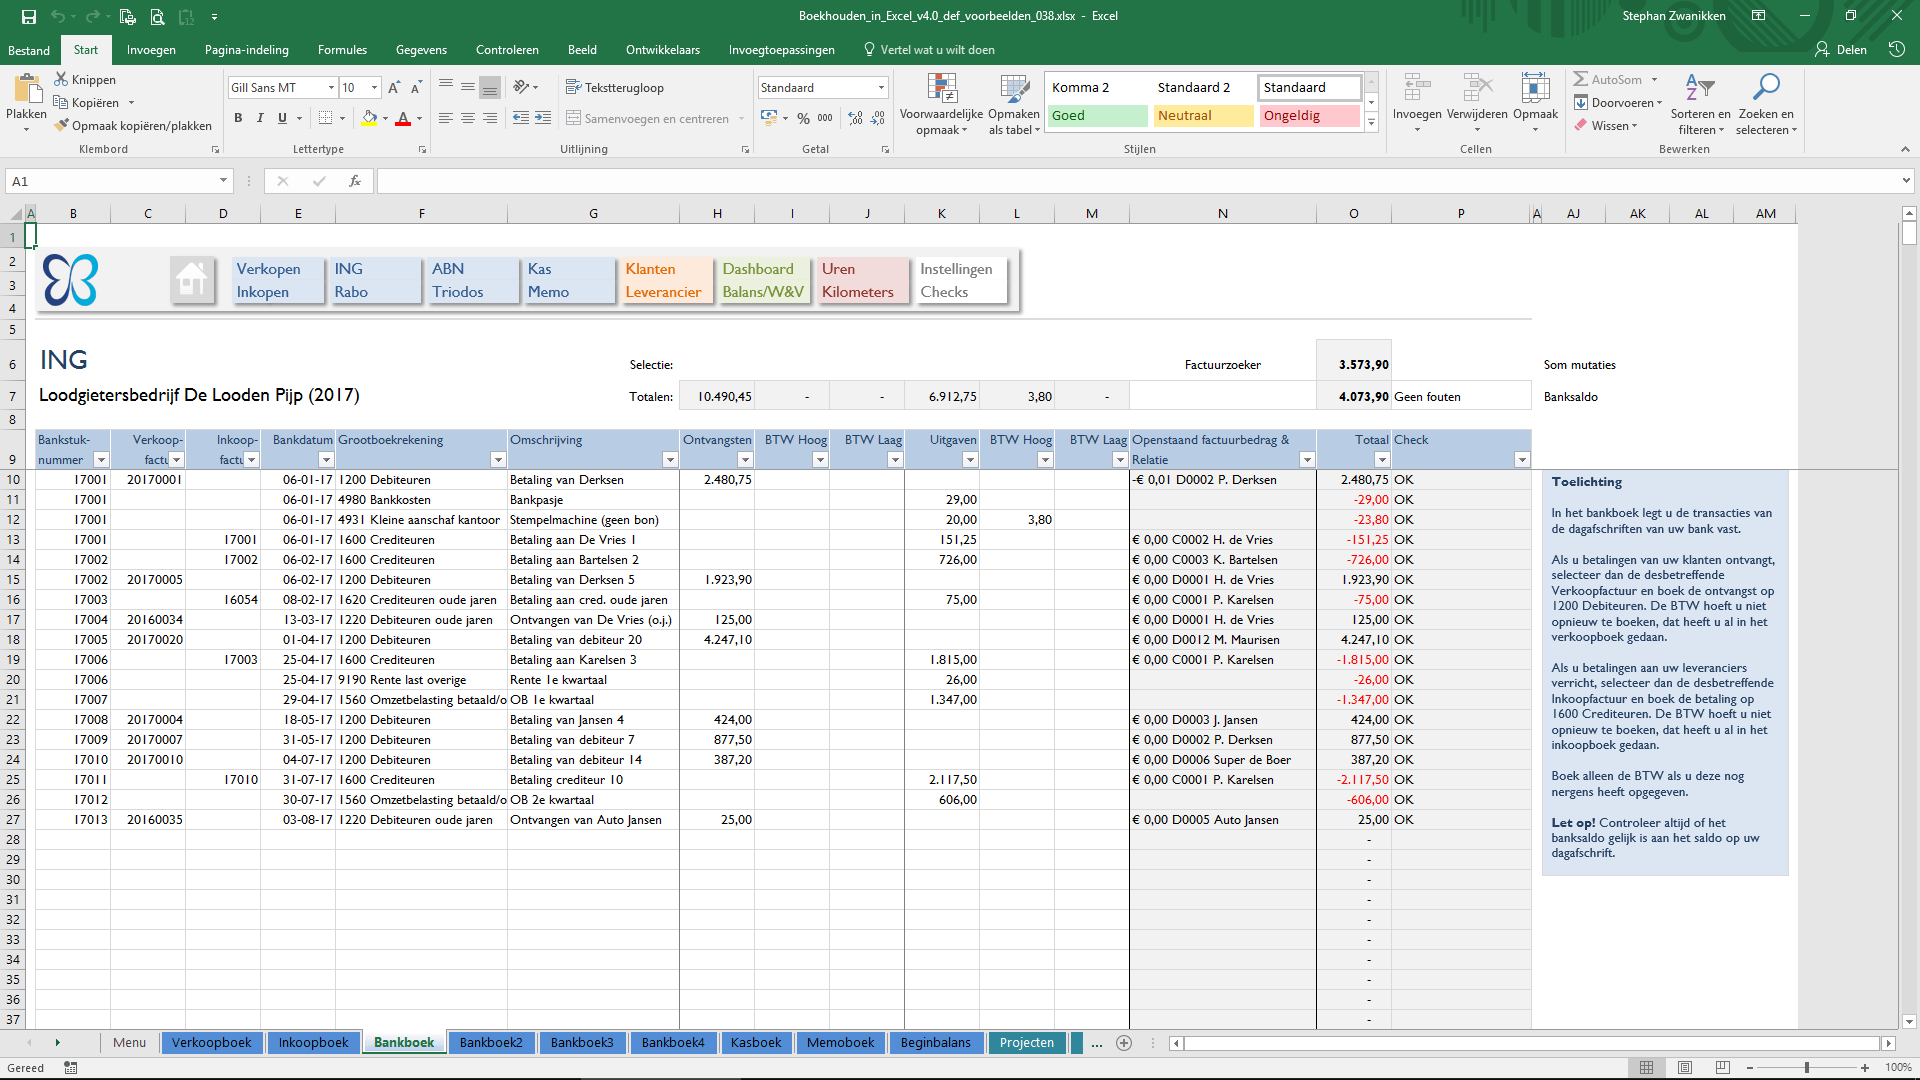Click Zoeken en selecteren magnifier icon
Screen dimensions: 1920x1080
[x=1766, y=88]
